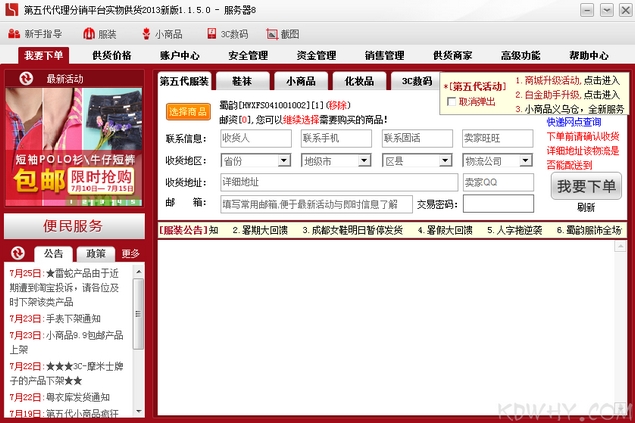635x423 pixels.
Task: Select the 小商品 category tab
Action: [x=301, y=81]
